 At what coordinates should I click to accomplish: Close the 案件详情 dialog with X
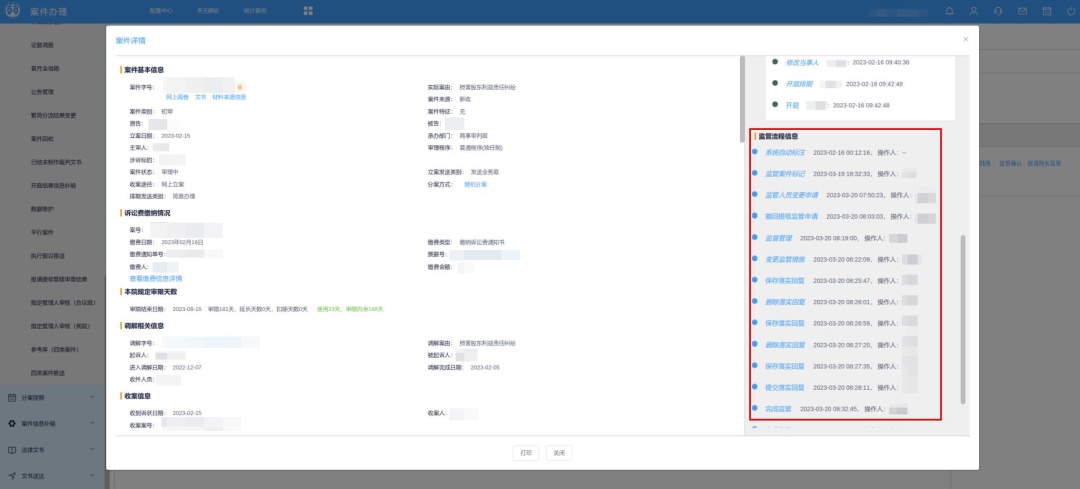point(965,39)
